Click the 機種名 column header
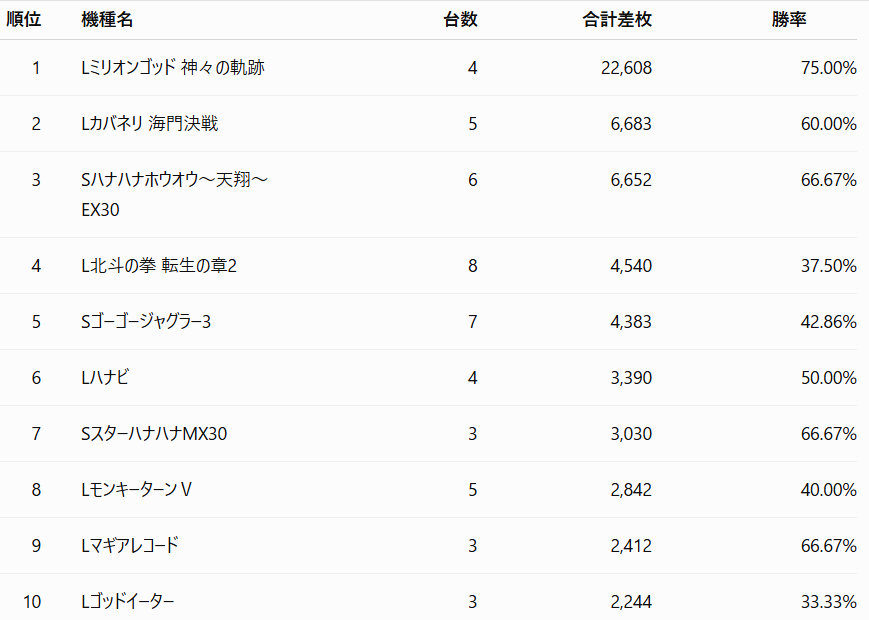 click(107, 19)
